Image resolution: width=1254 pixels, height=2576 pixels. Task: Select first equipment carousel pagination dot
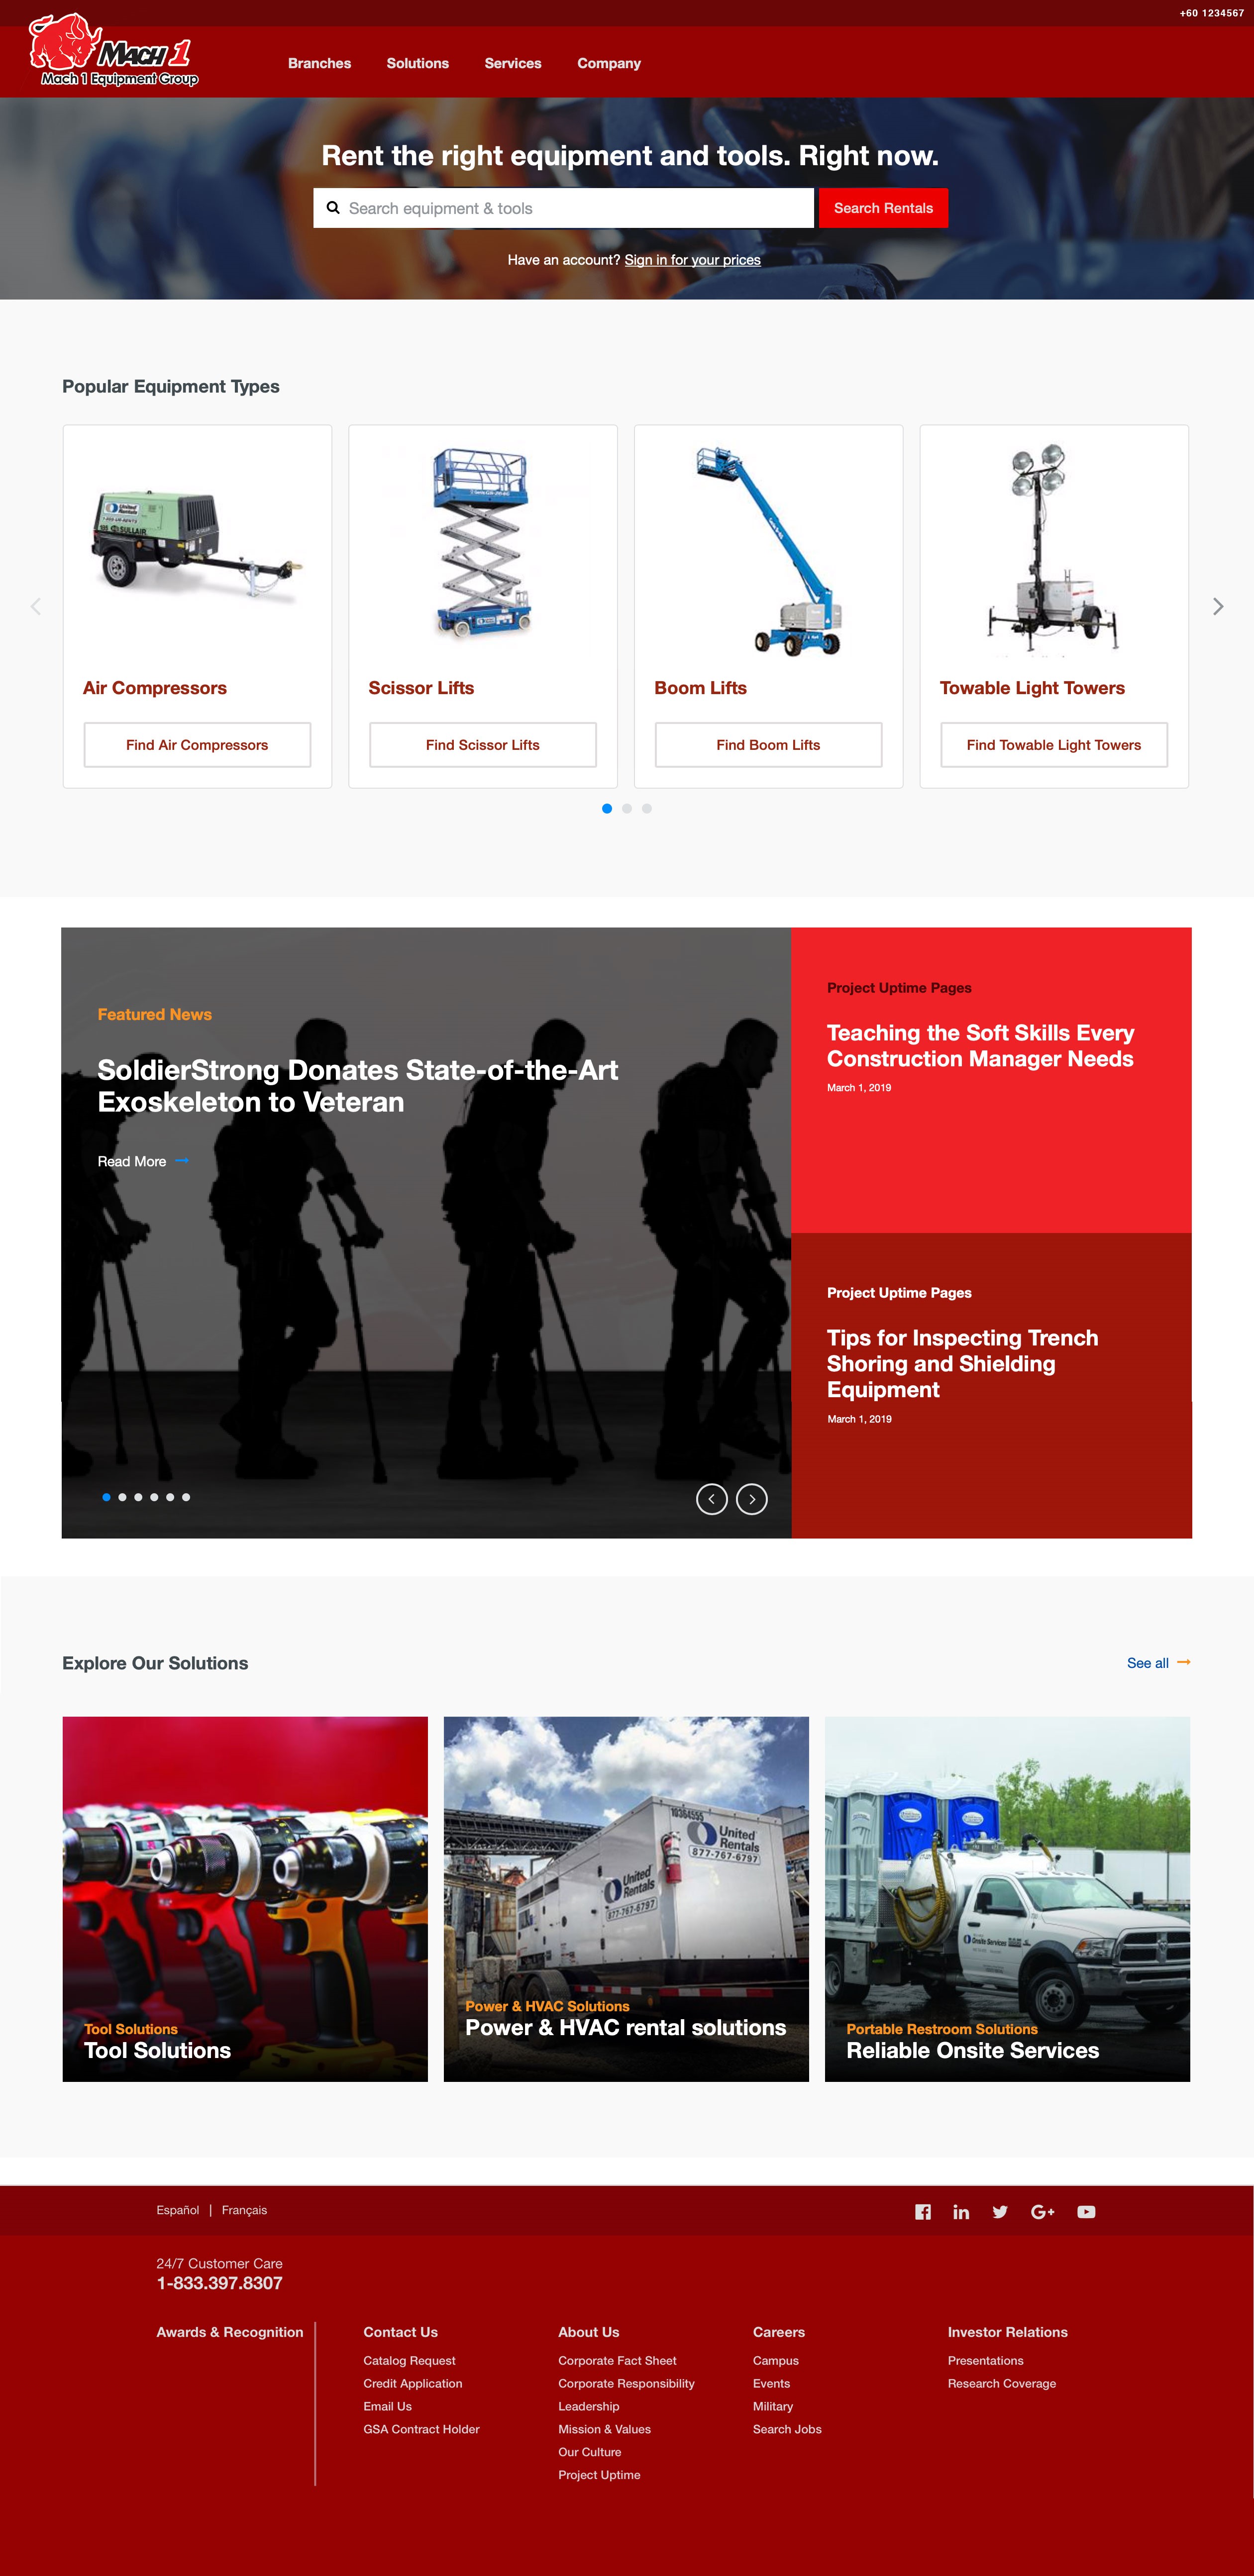click(607, 808)
